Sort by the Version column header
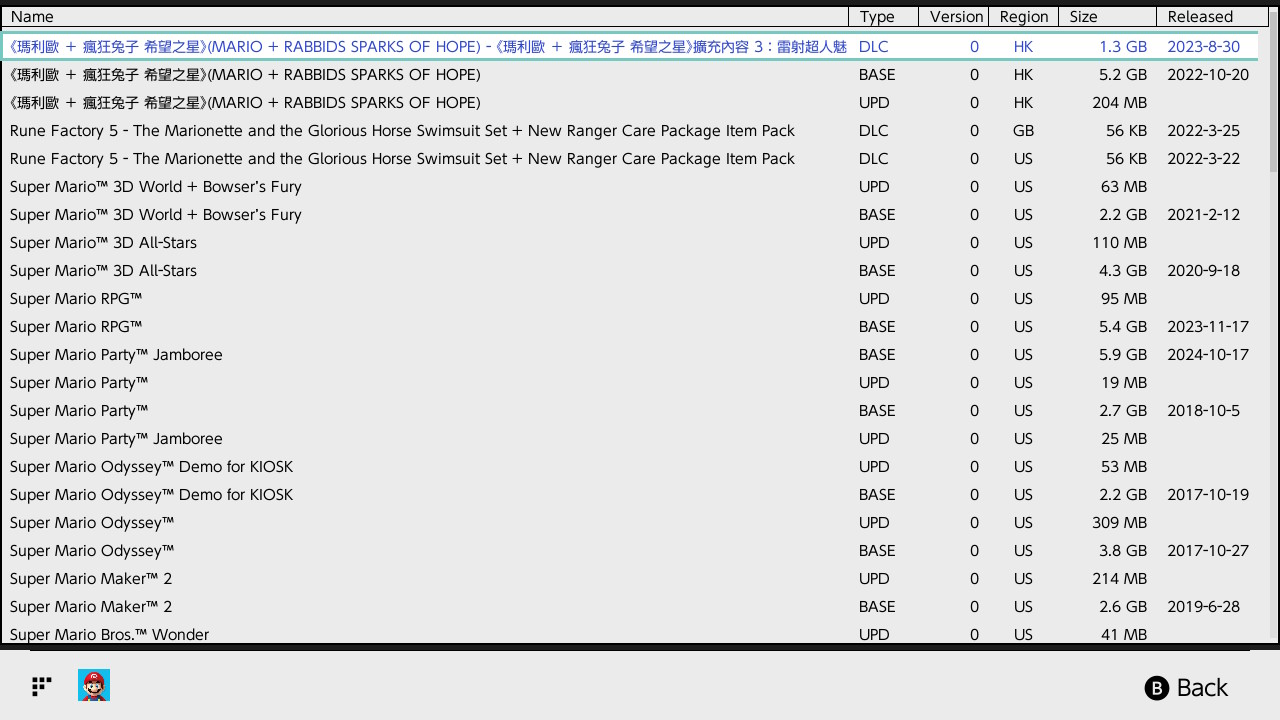Image resolution: width=1280 pixels, height=720 pixels. click(x=955, y=16)
